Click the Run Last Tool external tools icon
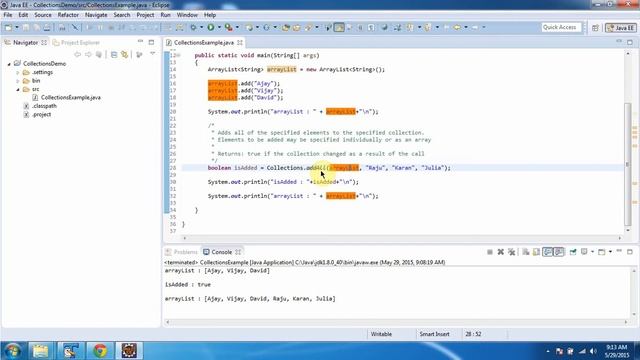Screen dimensions: 640x360 229,27
